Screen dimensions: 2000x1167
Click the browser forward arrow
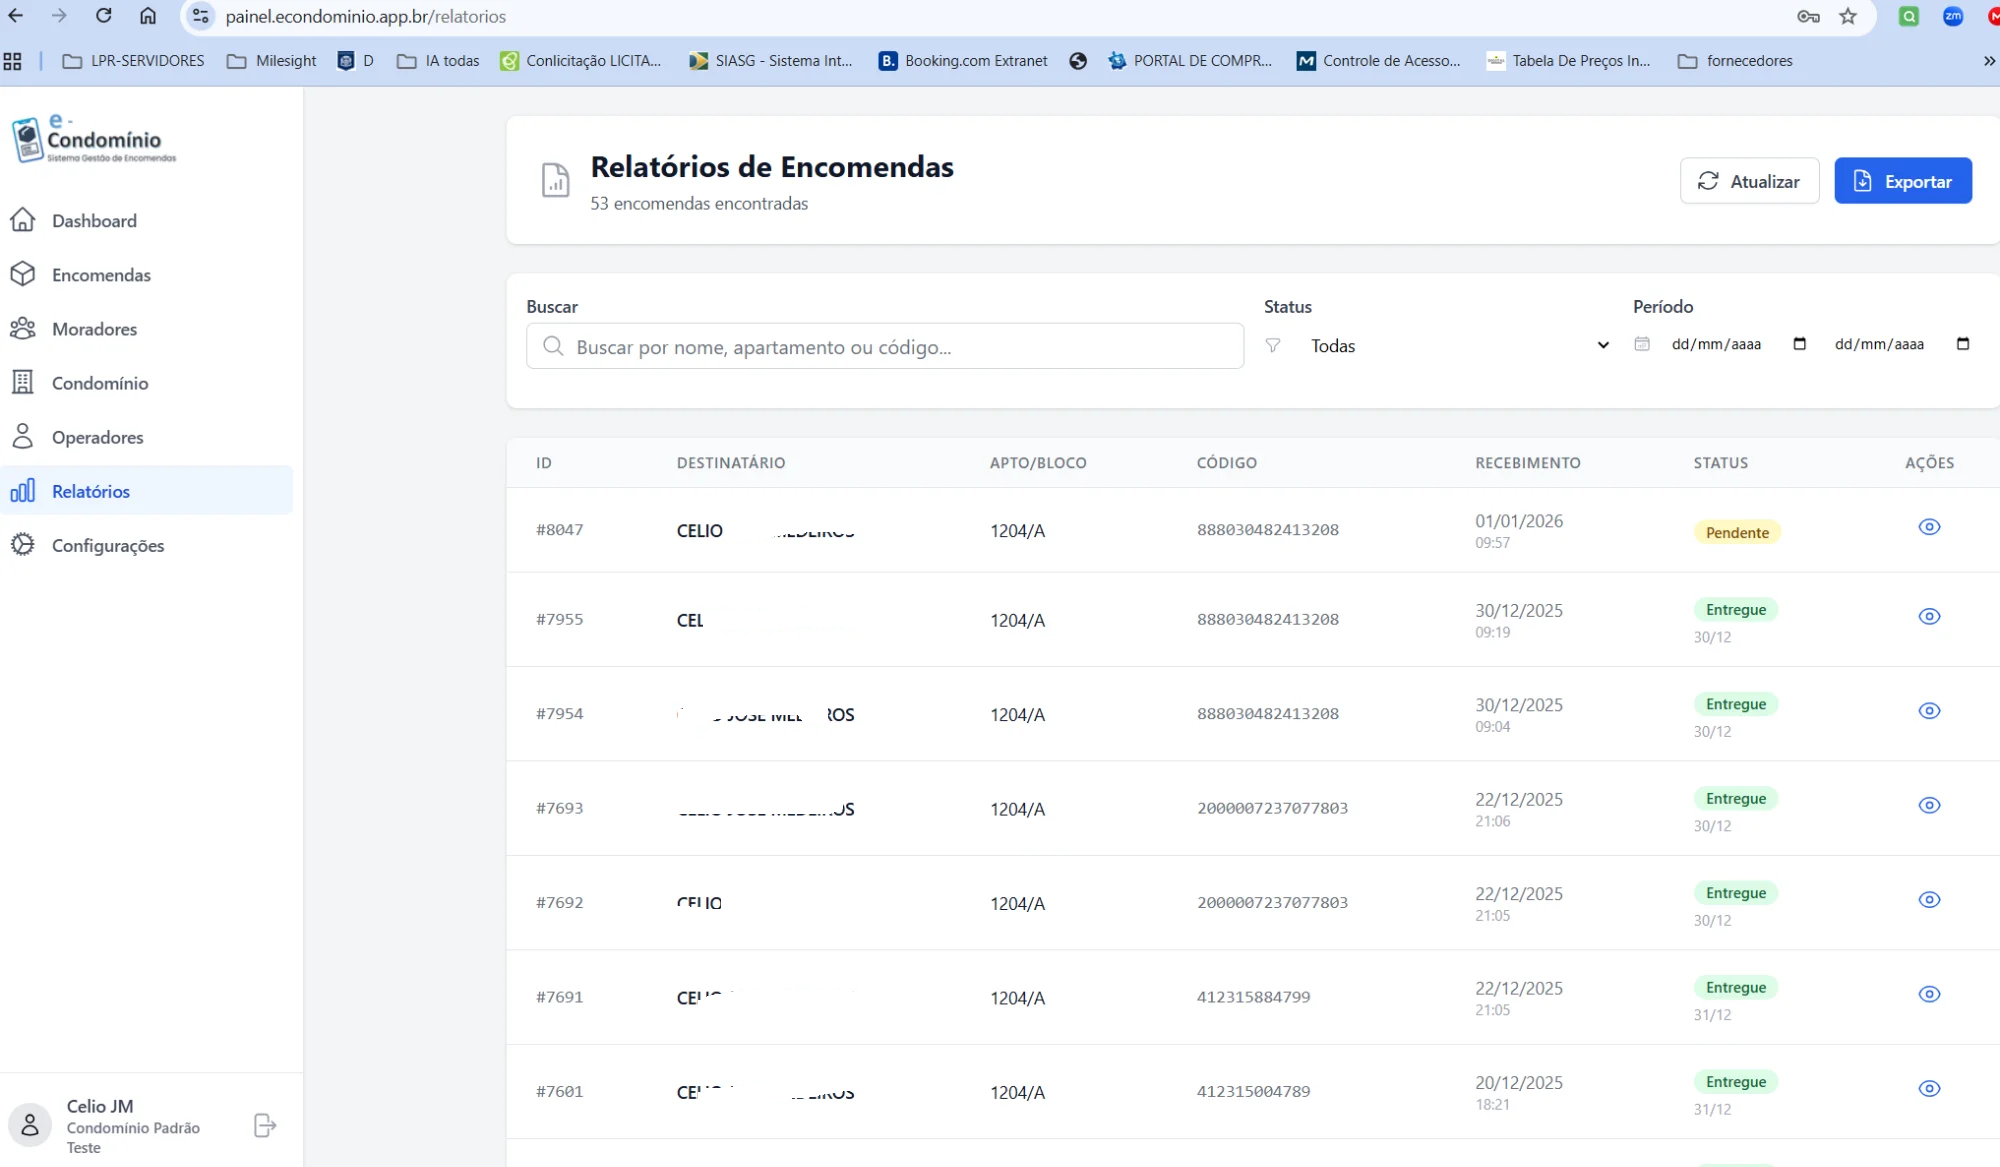(59, 16)
